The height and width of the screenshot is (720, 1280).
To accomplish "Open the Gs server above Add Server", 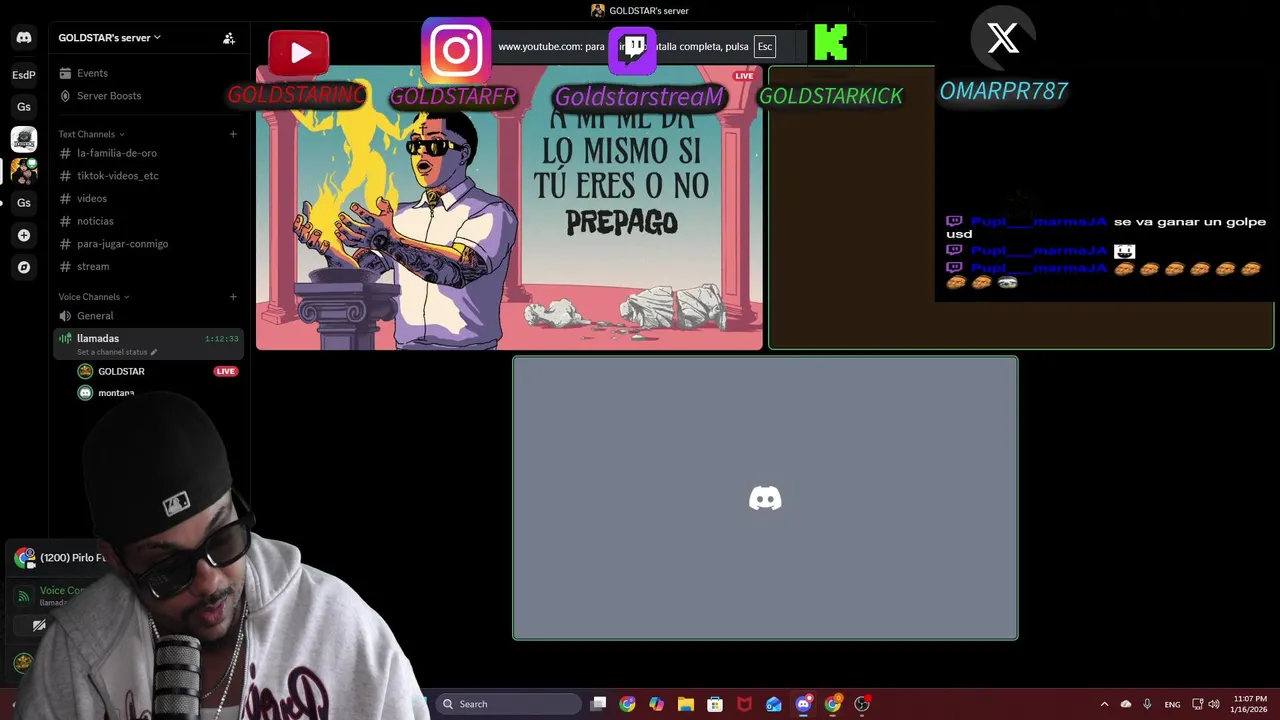I will coord(24,203).
